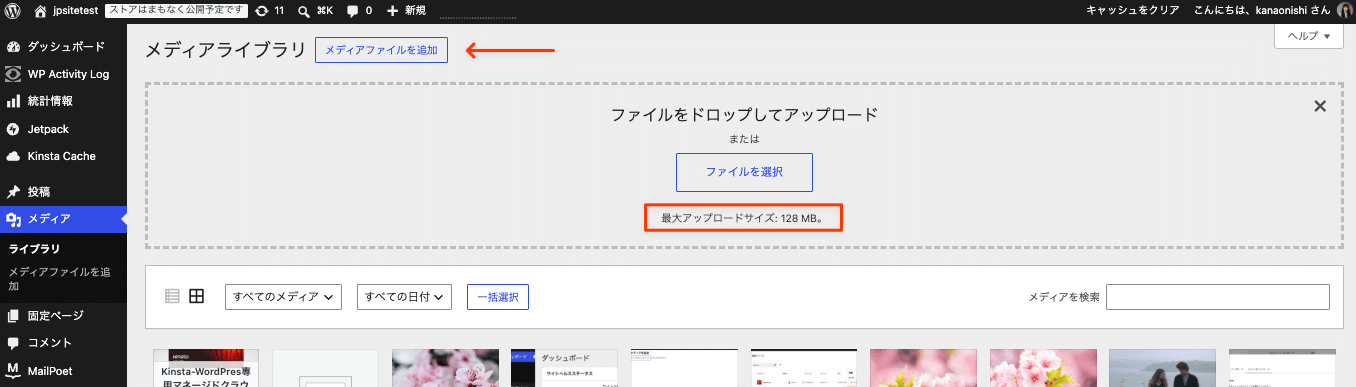This screenshot has height=387, width=1356.
Task: Click the 一括選択 bulk select button
Action: pos(497,297)
